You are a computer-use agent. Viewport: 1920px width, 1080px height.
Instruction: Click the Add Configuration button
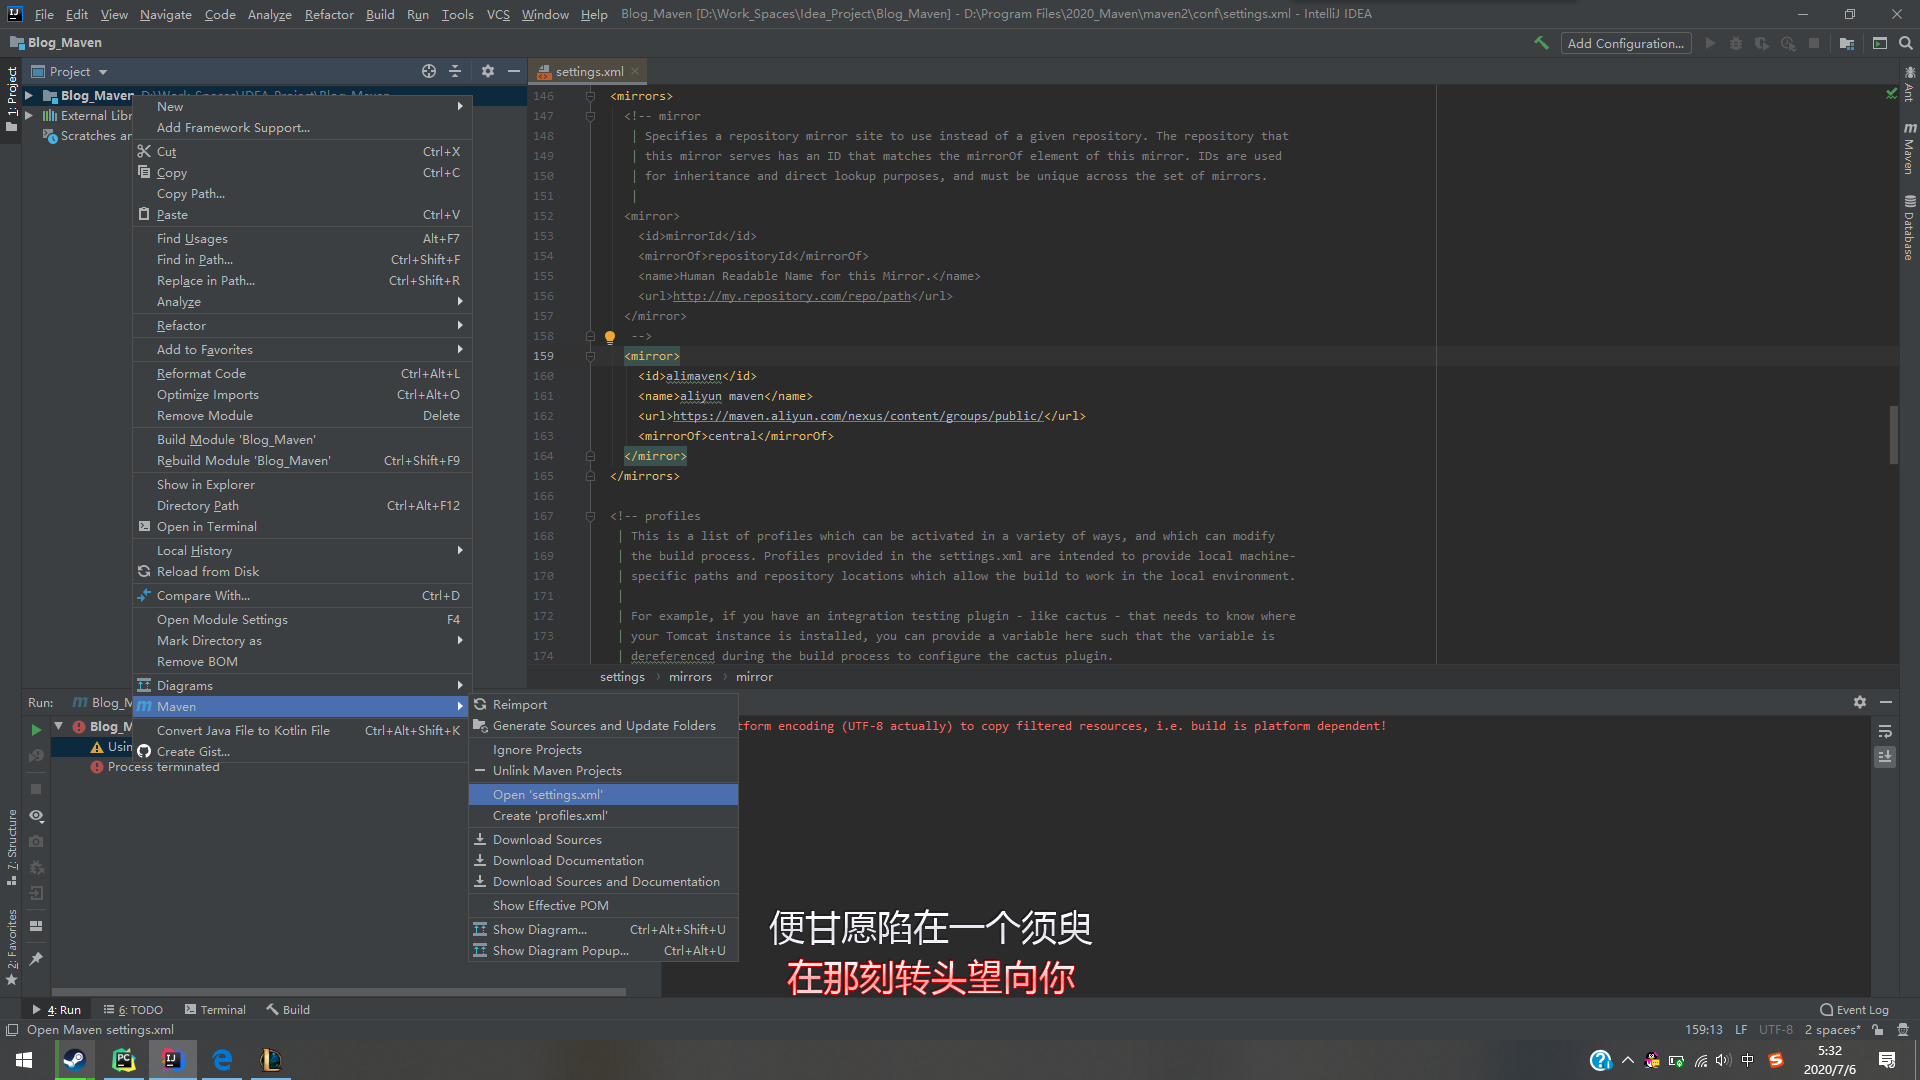tap(1626, 43)
